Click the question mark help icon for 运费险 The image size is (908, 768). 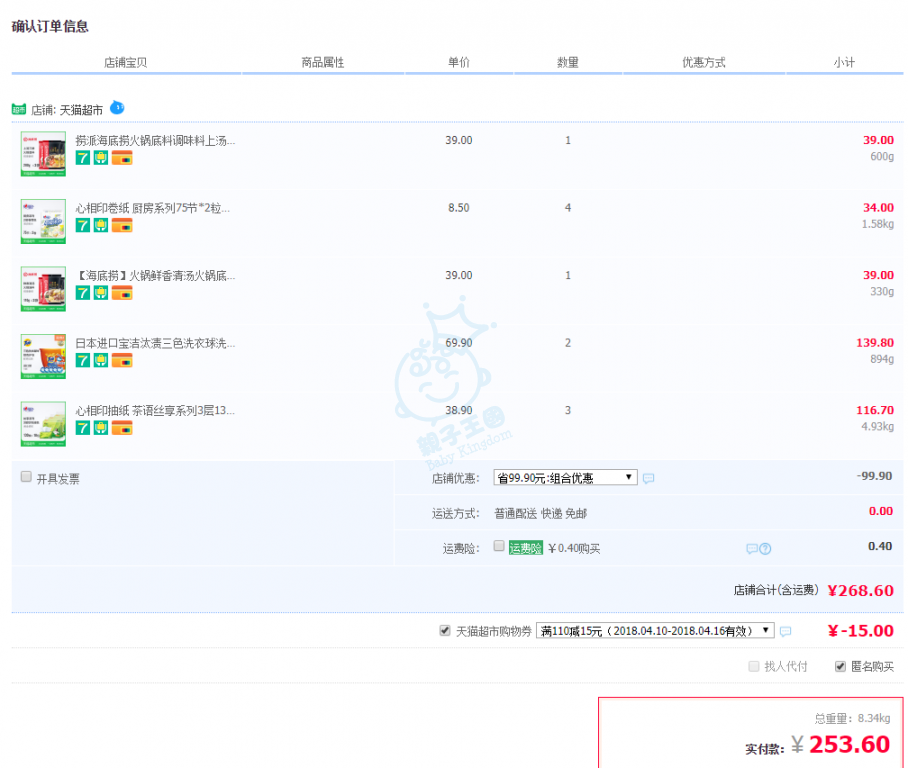765,548
